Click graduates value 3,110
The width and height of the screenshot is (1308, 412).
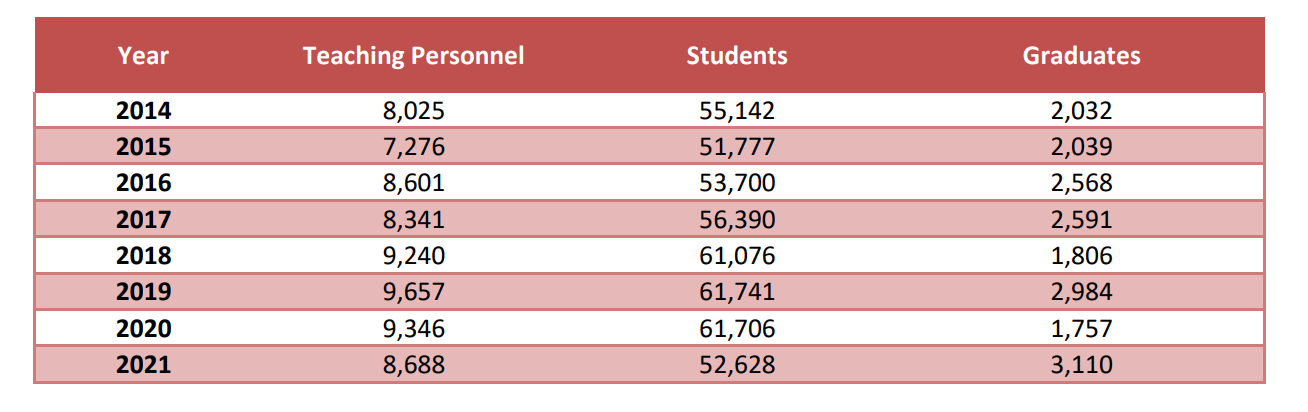pos(1081,365)
